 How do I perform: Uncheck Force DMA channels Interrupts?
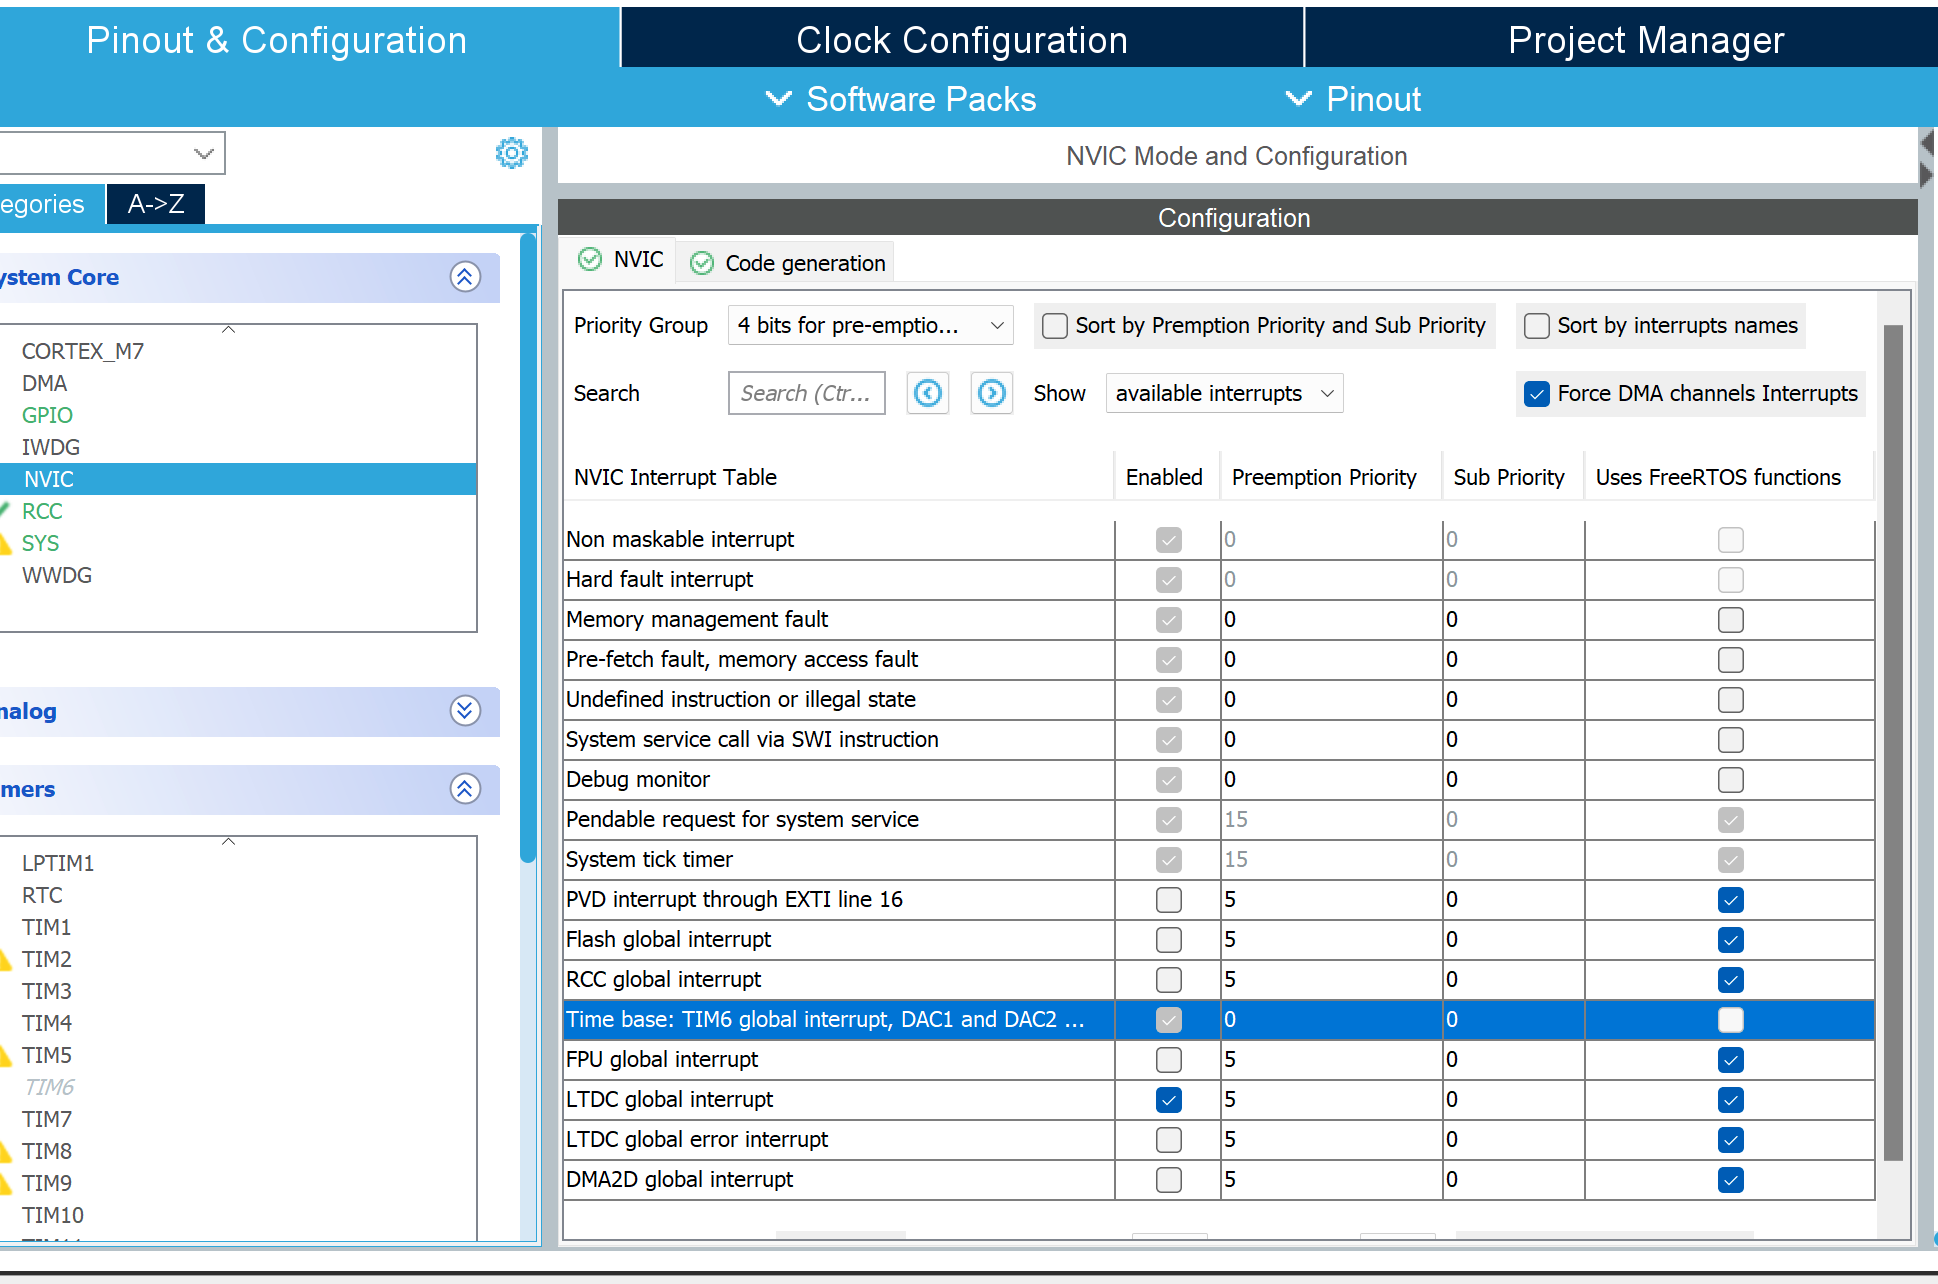click(1537, 394)
